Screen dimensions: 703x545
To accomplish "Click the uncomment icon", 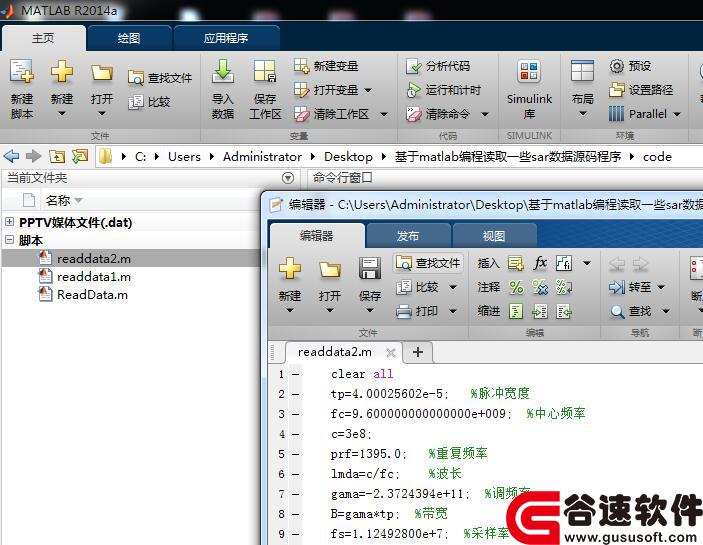I will click(540, 287).
